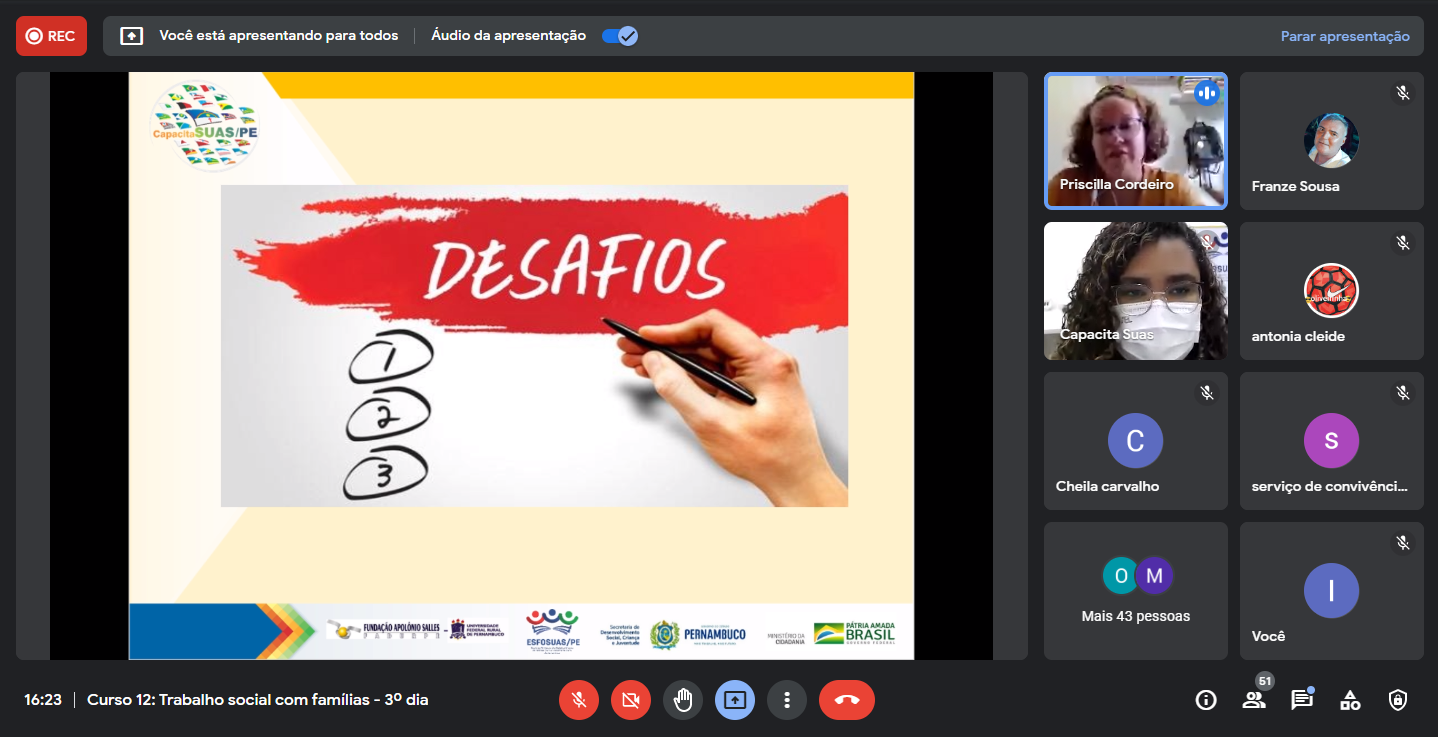This screenshot has width=1438, height=737.
Task: Show the participants list icon
Action: point(1254,700)
